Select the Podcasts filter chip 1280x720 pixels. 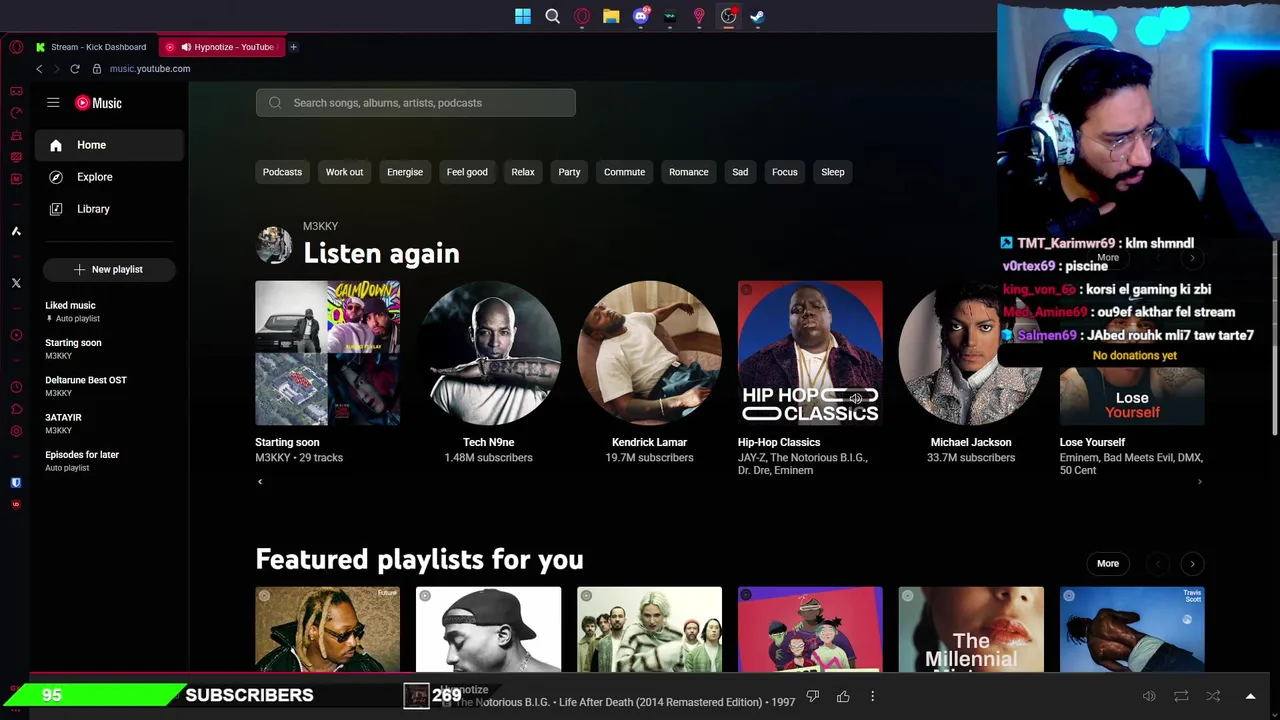click(282, 172)
